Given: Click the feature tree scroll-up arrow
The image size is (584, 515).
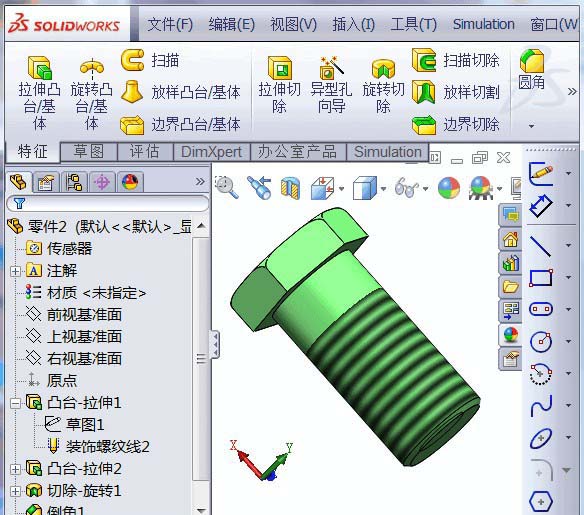Looking at the screenshot, I should coord(201,226).
